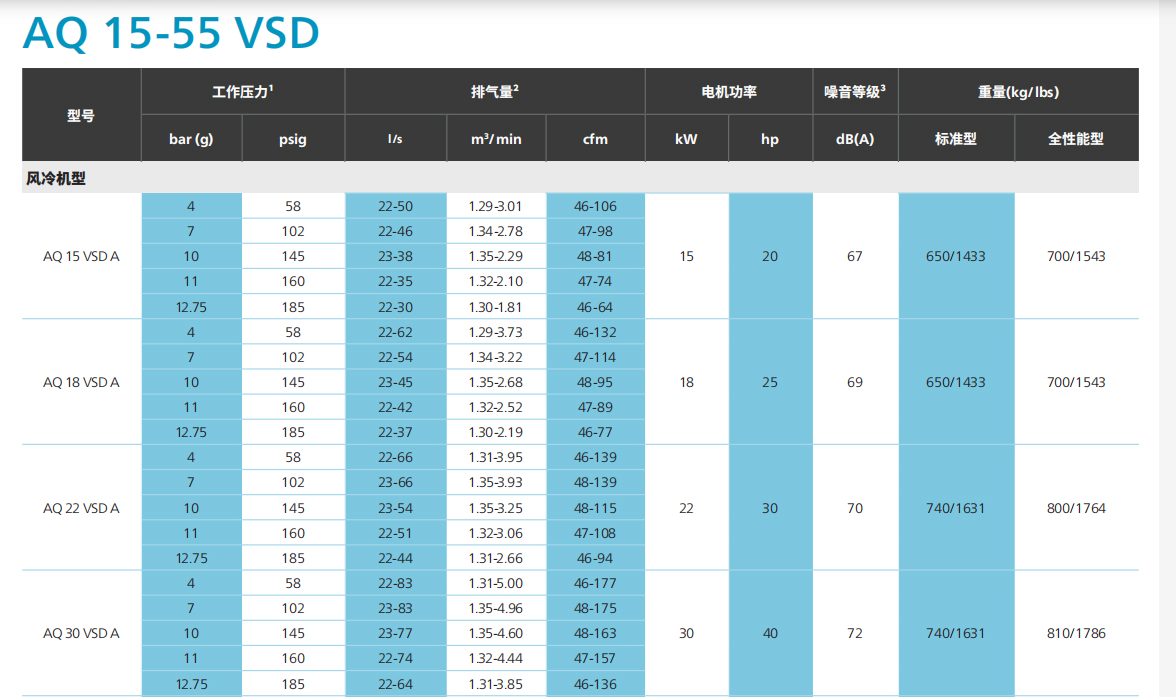Select the m³/min value "1.30-2.19"
The height and width of the screenshot is (697, 1176).
coord(496,433)
